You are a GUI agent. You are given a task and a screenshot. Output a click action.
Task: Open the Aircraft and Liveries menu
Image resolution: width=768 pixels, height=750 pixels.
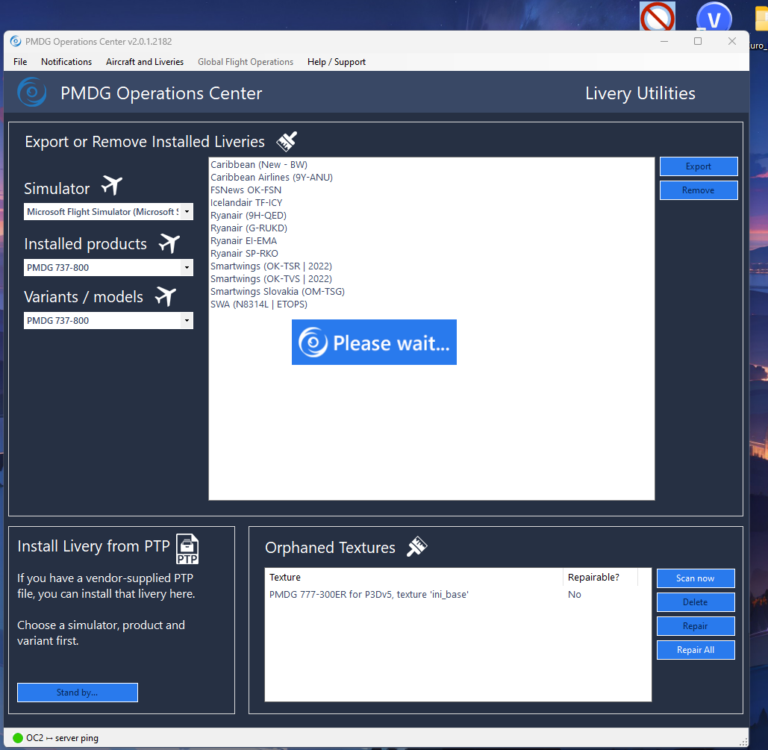click(144, 62)
